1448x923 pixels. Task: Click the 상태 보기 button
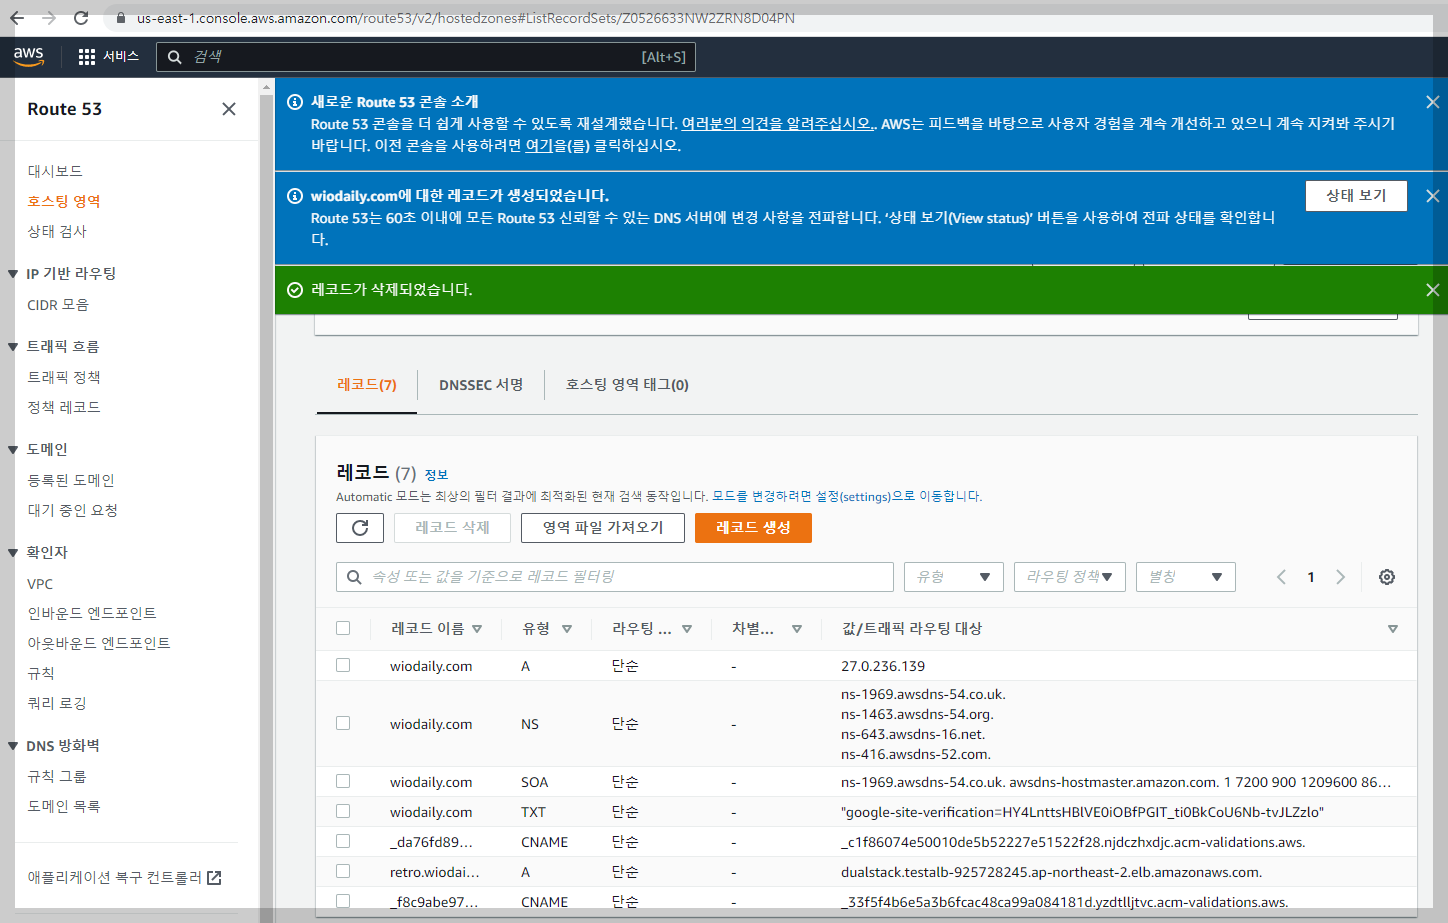[x=1356, y=196]
